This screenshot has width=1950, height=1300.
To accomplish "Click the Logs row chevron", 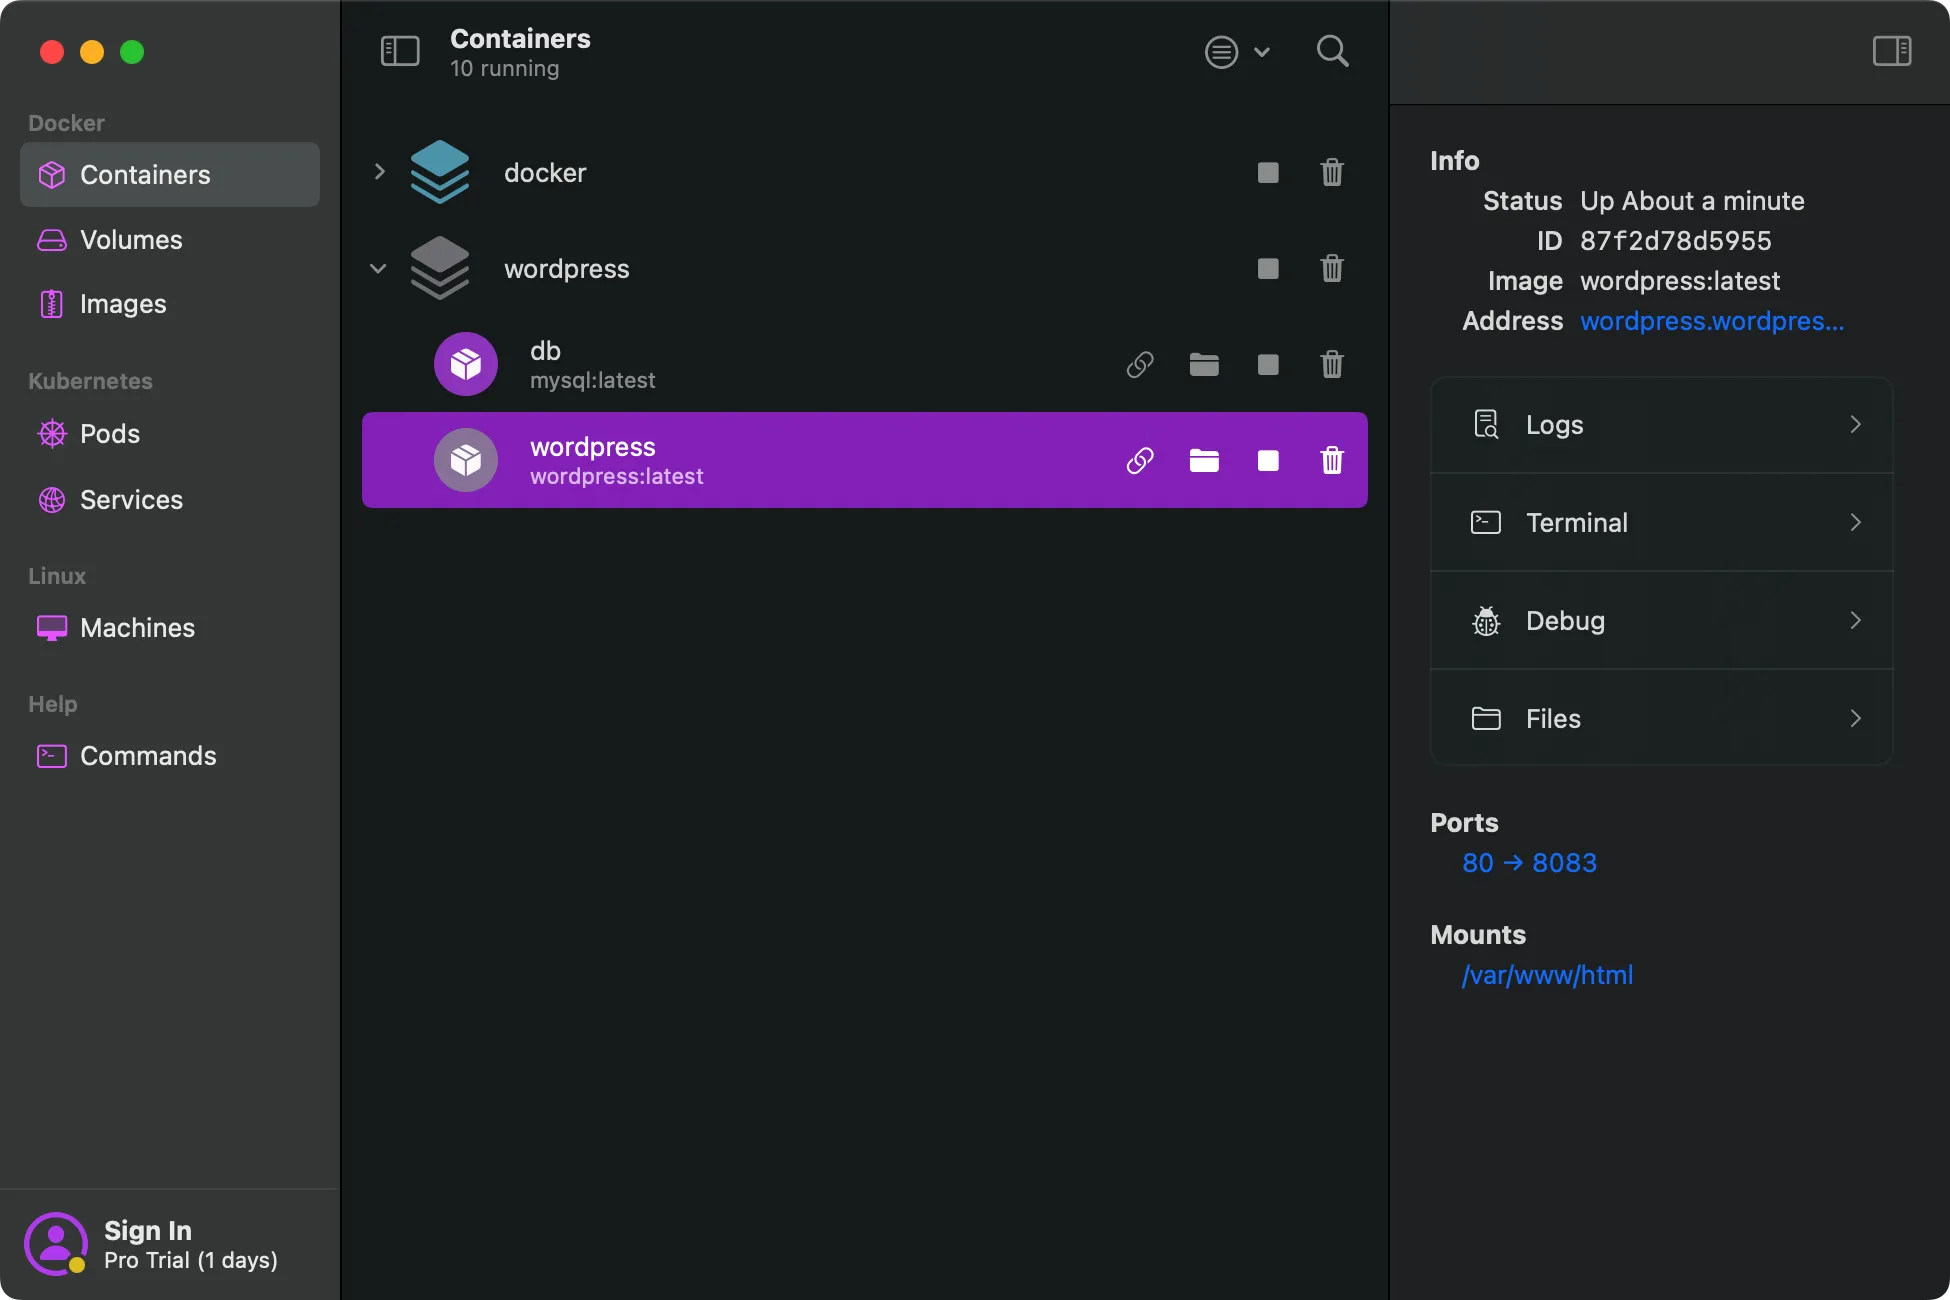I will pos(1855,425).
